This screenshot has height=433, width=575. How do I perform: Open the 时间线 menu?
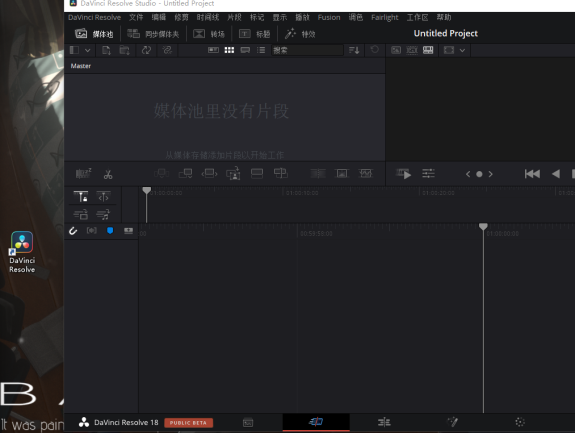tap(208, 17)
